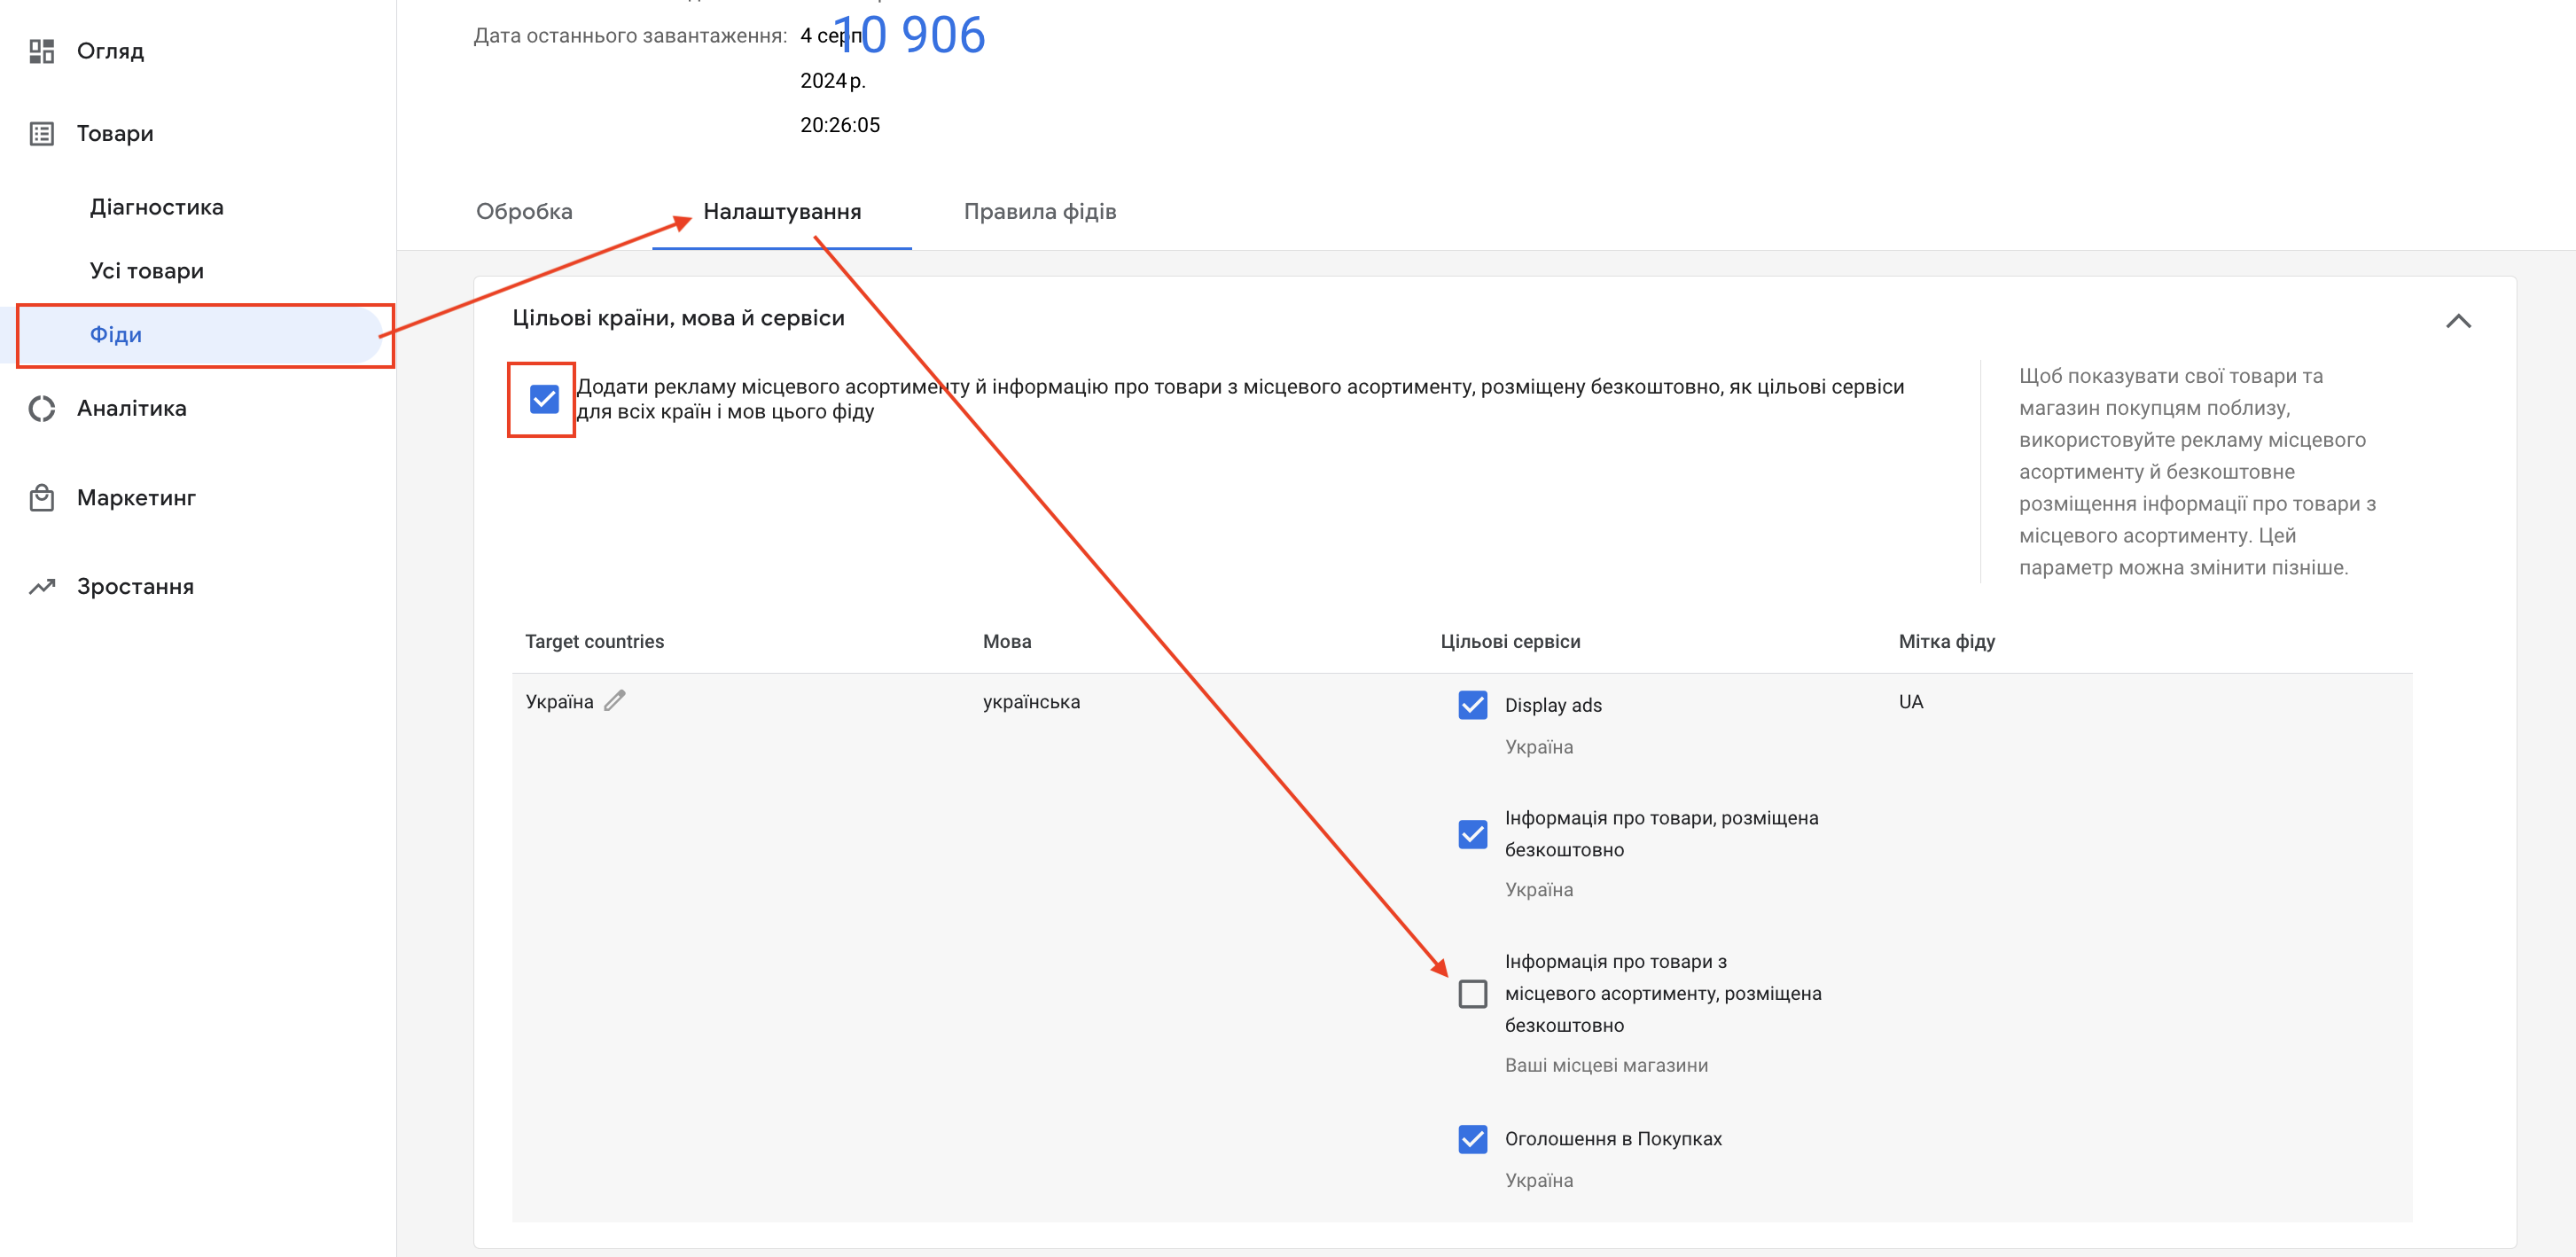Open the Маркетинг sidebar label
The height and width of the screenshot is (1257, 2576).
(136, 498)
